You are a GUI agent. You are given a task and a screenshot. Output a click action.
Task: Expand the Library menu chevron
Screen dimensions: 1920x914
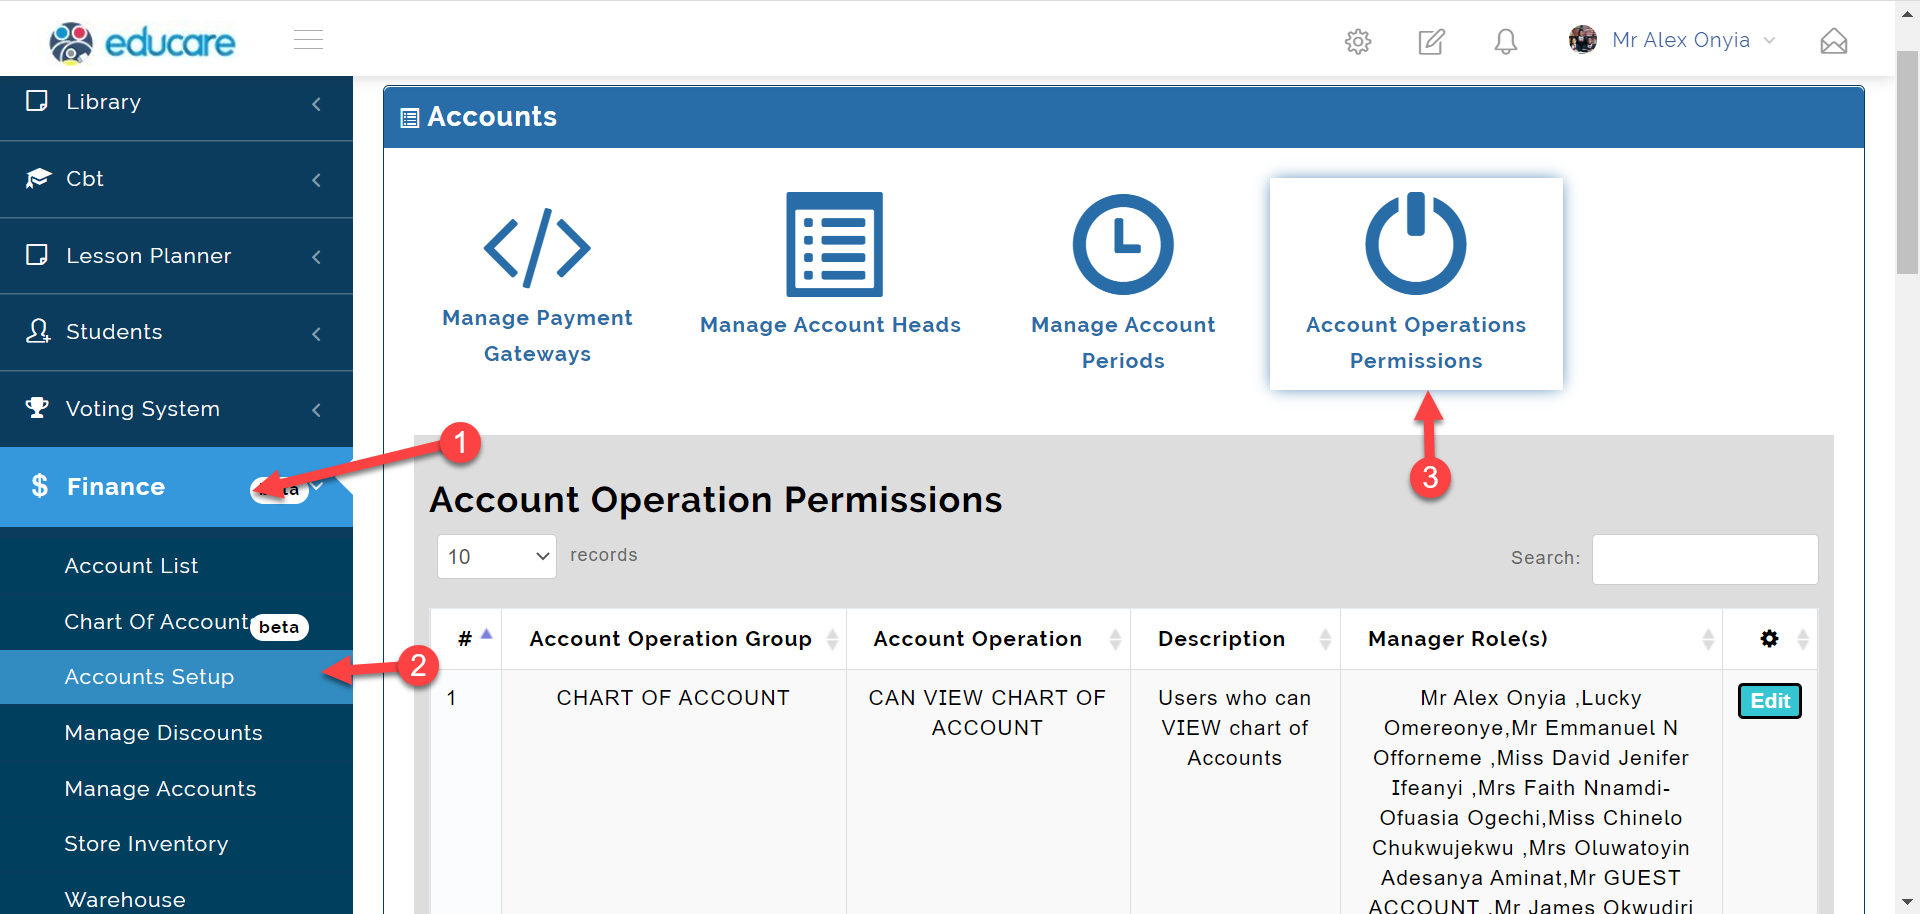point(316,103)
